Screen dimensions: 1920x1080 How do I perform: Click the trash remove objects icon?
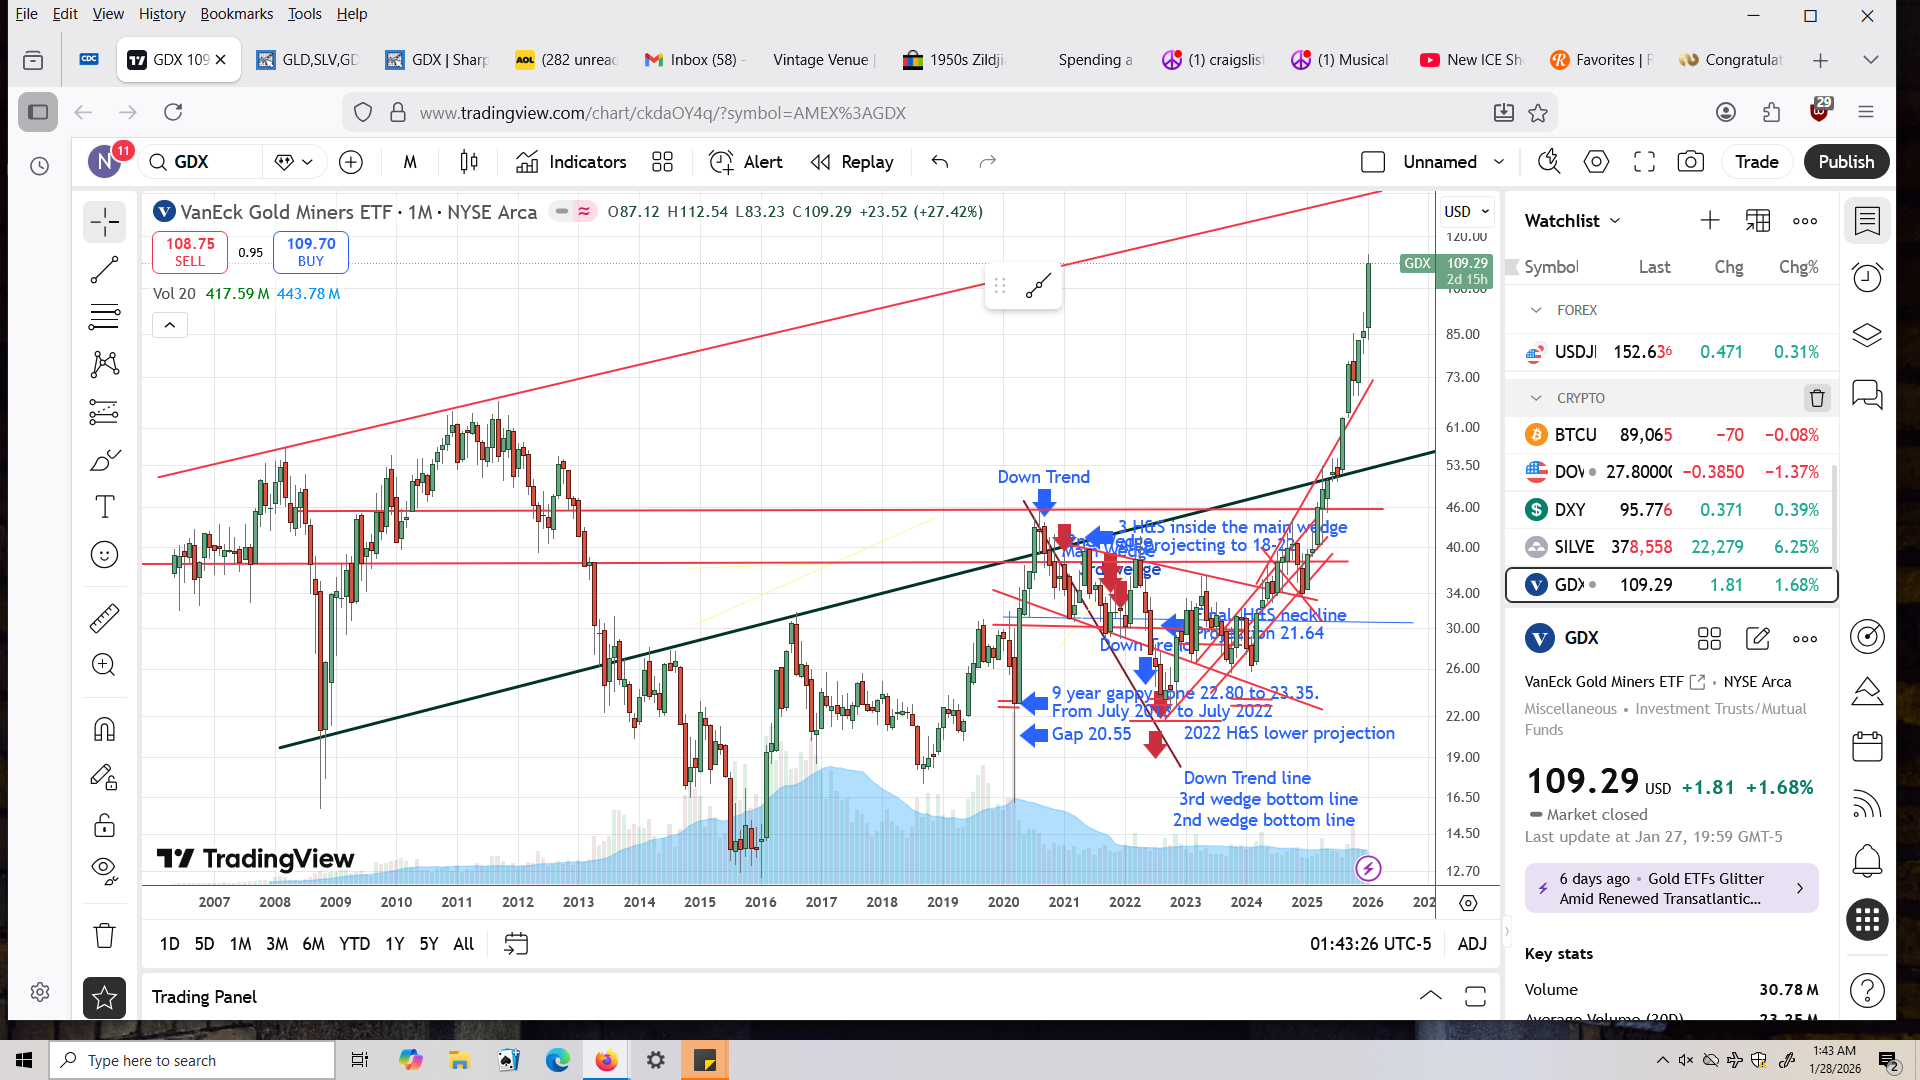coord(104,936)
